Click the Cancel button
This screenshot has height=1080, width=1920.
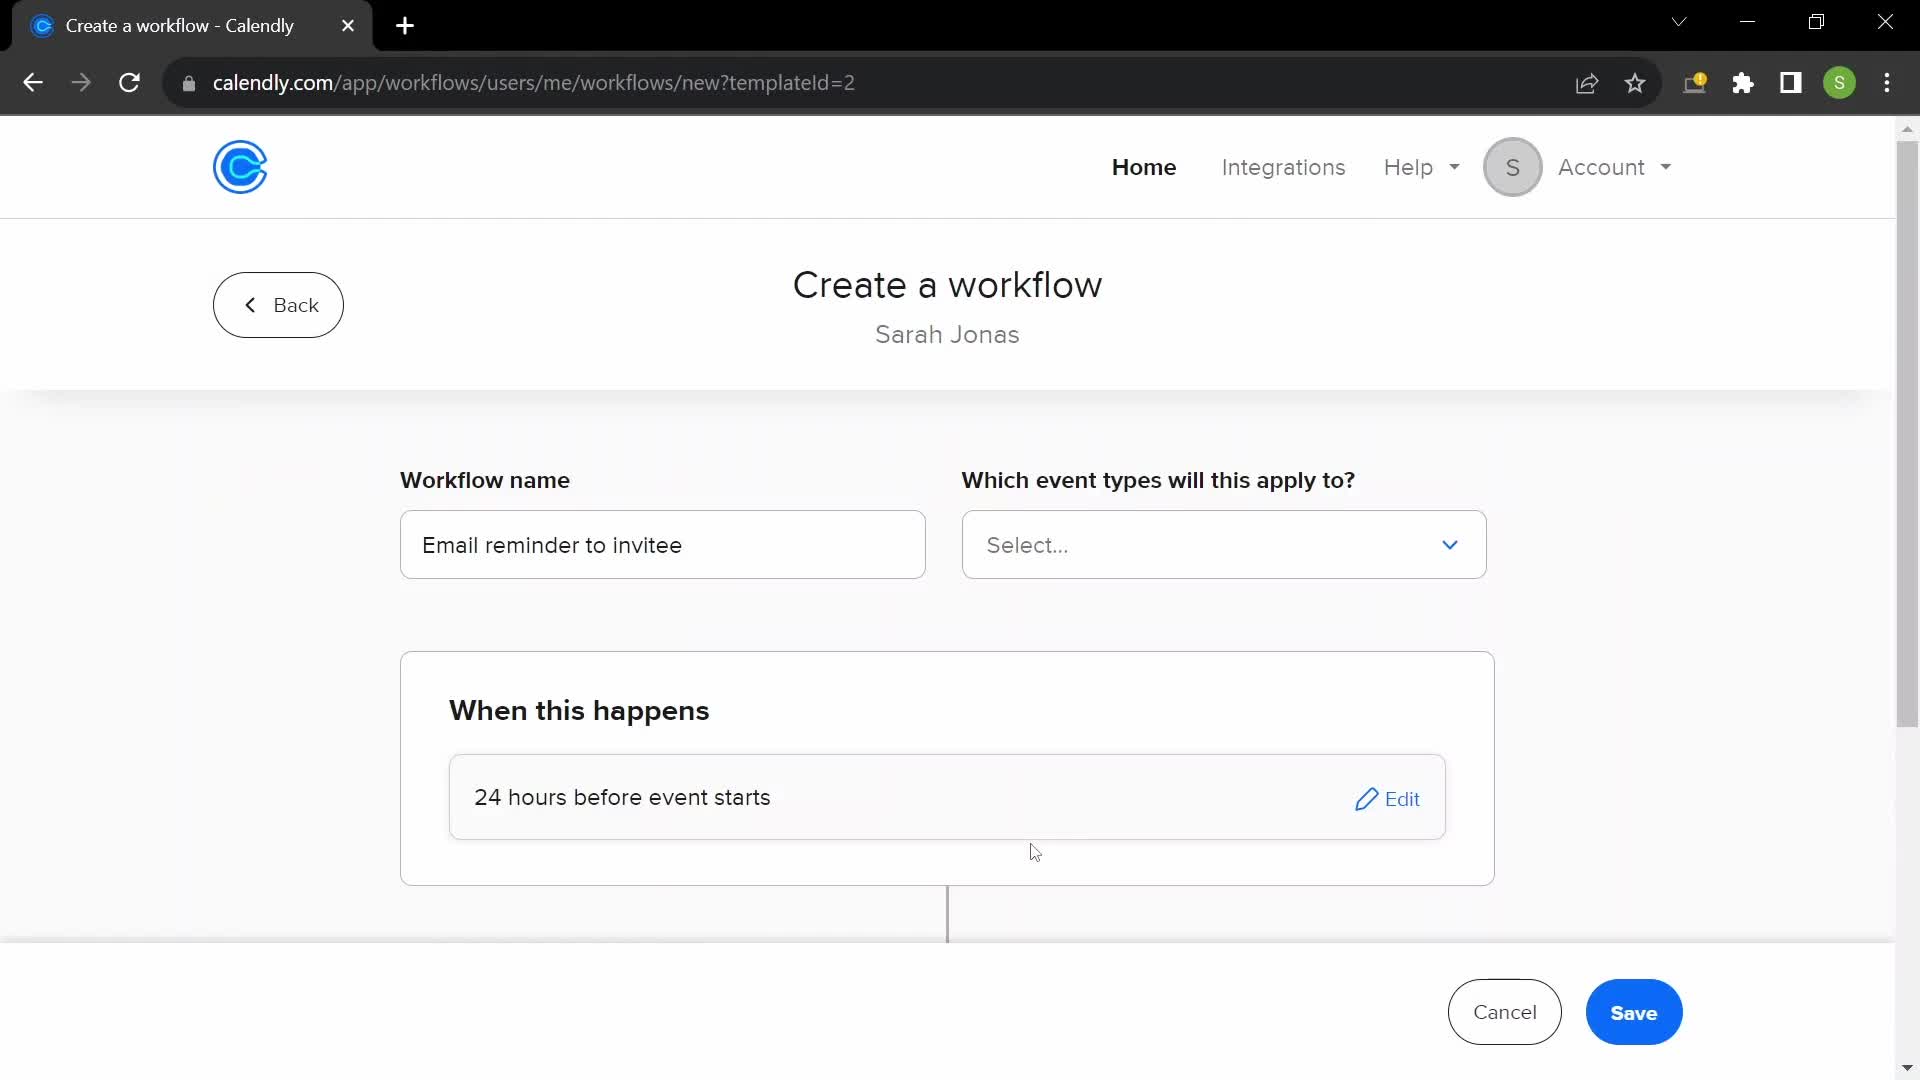[x=1505, y=1013]
